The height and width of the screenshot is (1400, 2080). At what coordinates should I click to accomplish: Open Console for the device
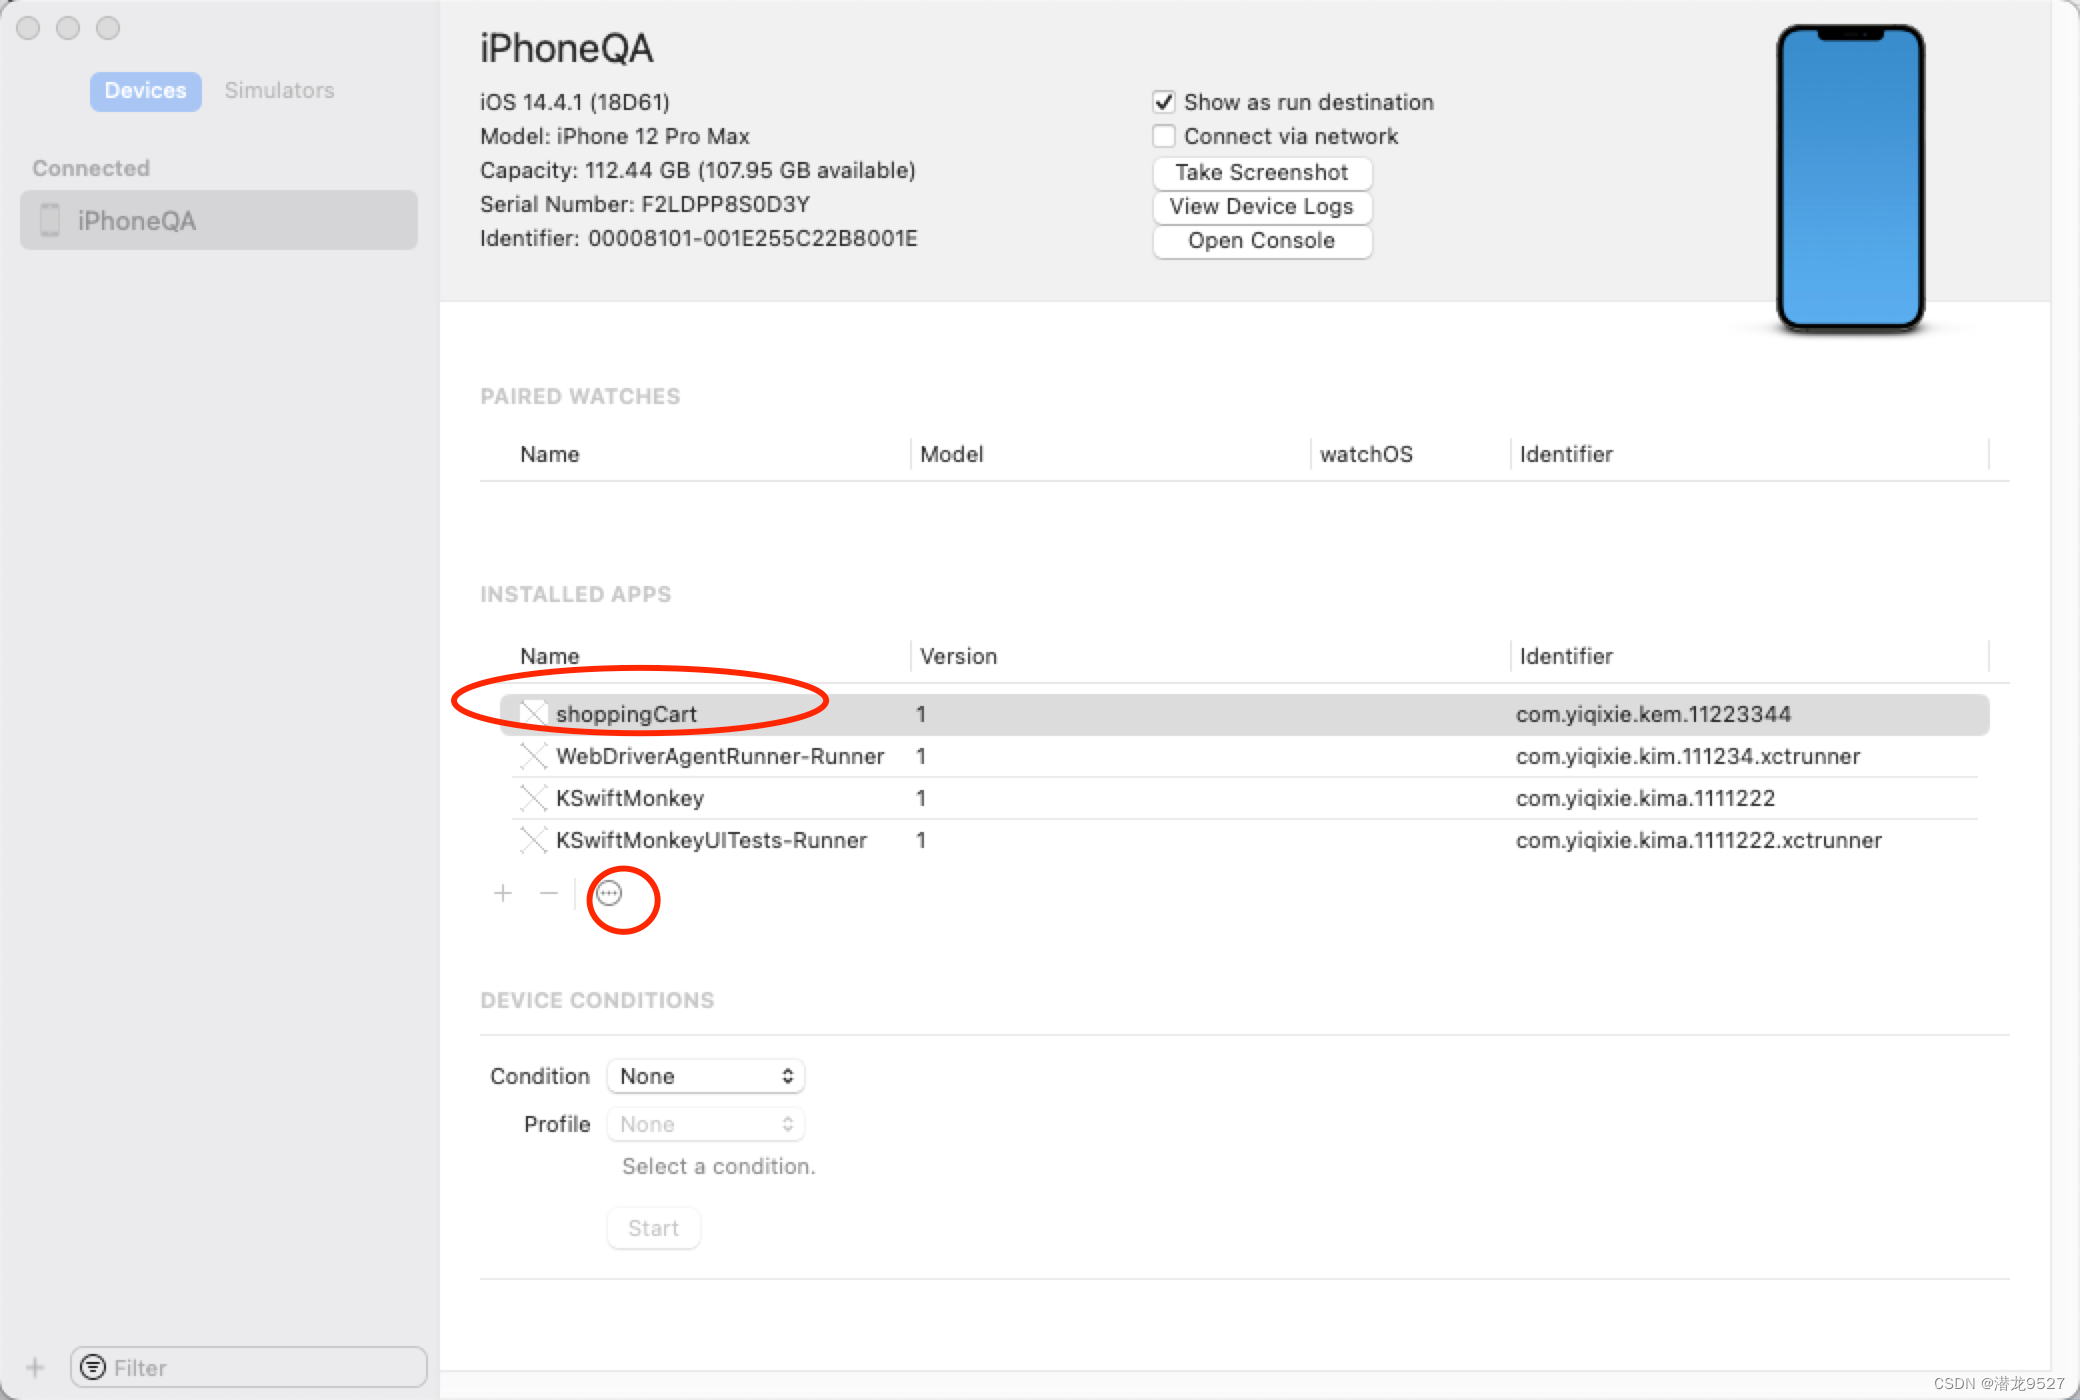(x=1261, y=240)
